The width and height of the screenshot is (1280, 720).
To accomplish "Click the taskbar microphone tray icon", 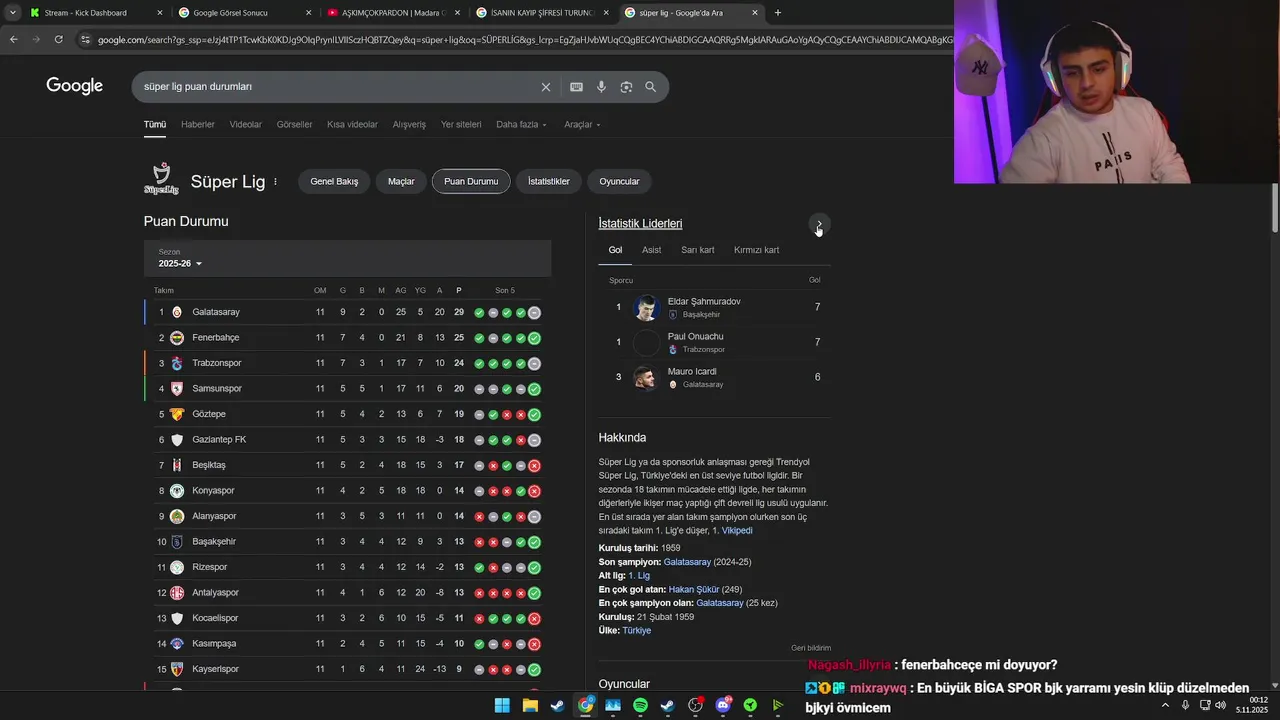I will point(1186,705).
